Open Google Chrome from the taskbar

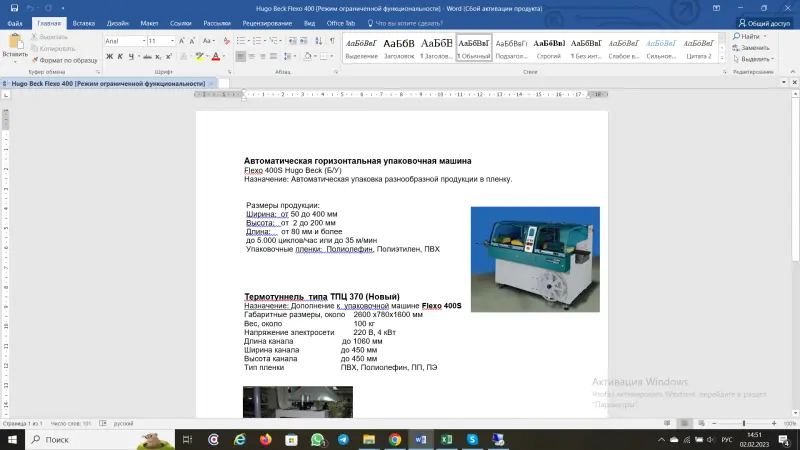[x=395, y=439]
